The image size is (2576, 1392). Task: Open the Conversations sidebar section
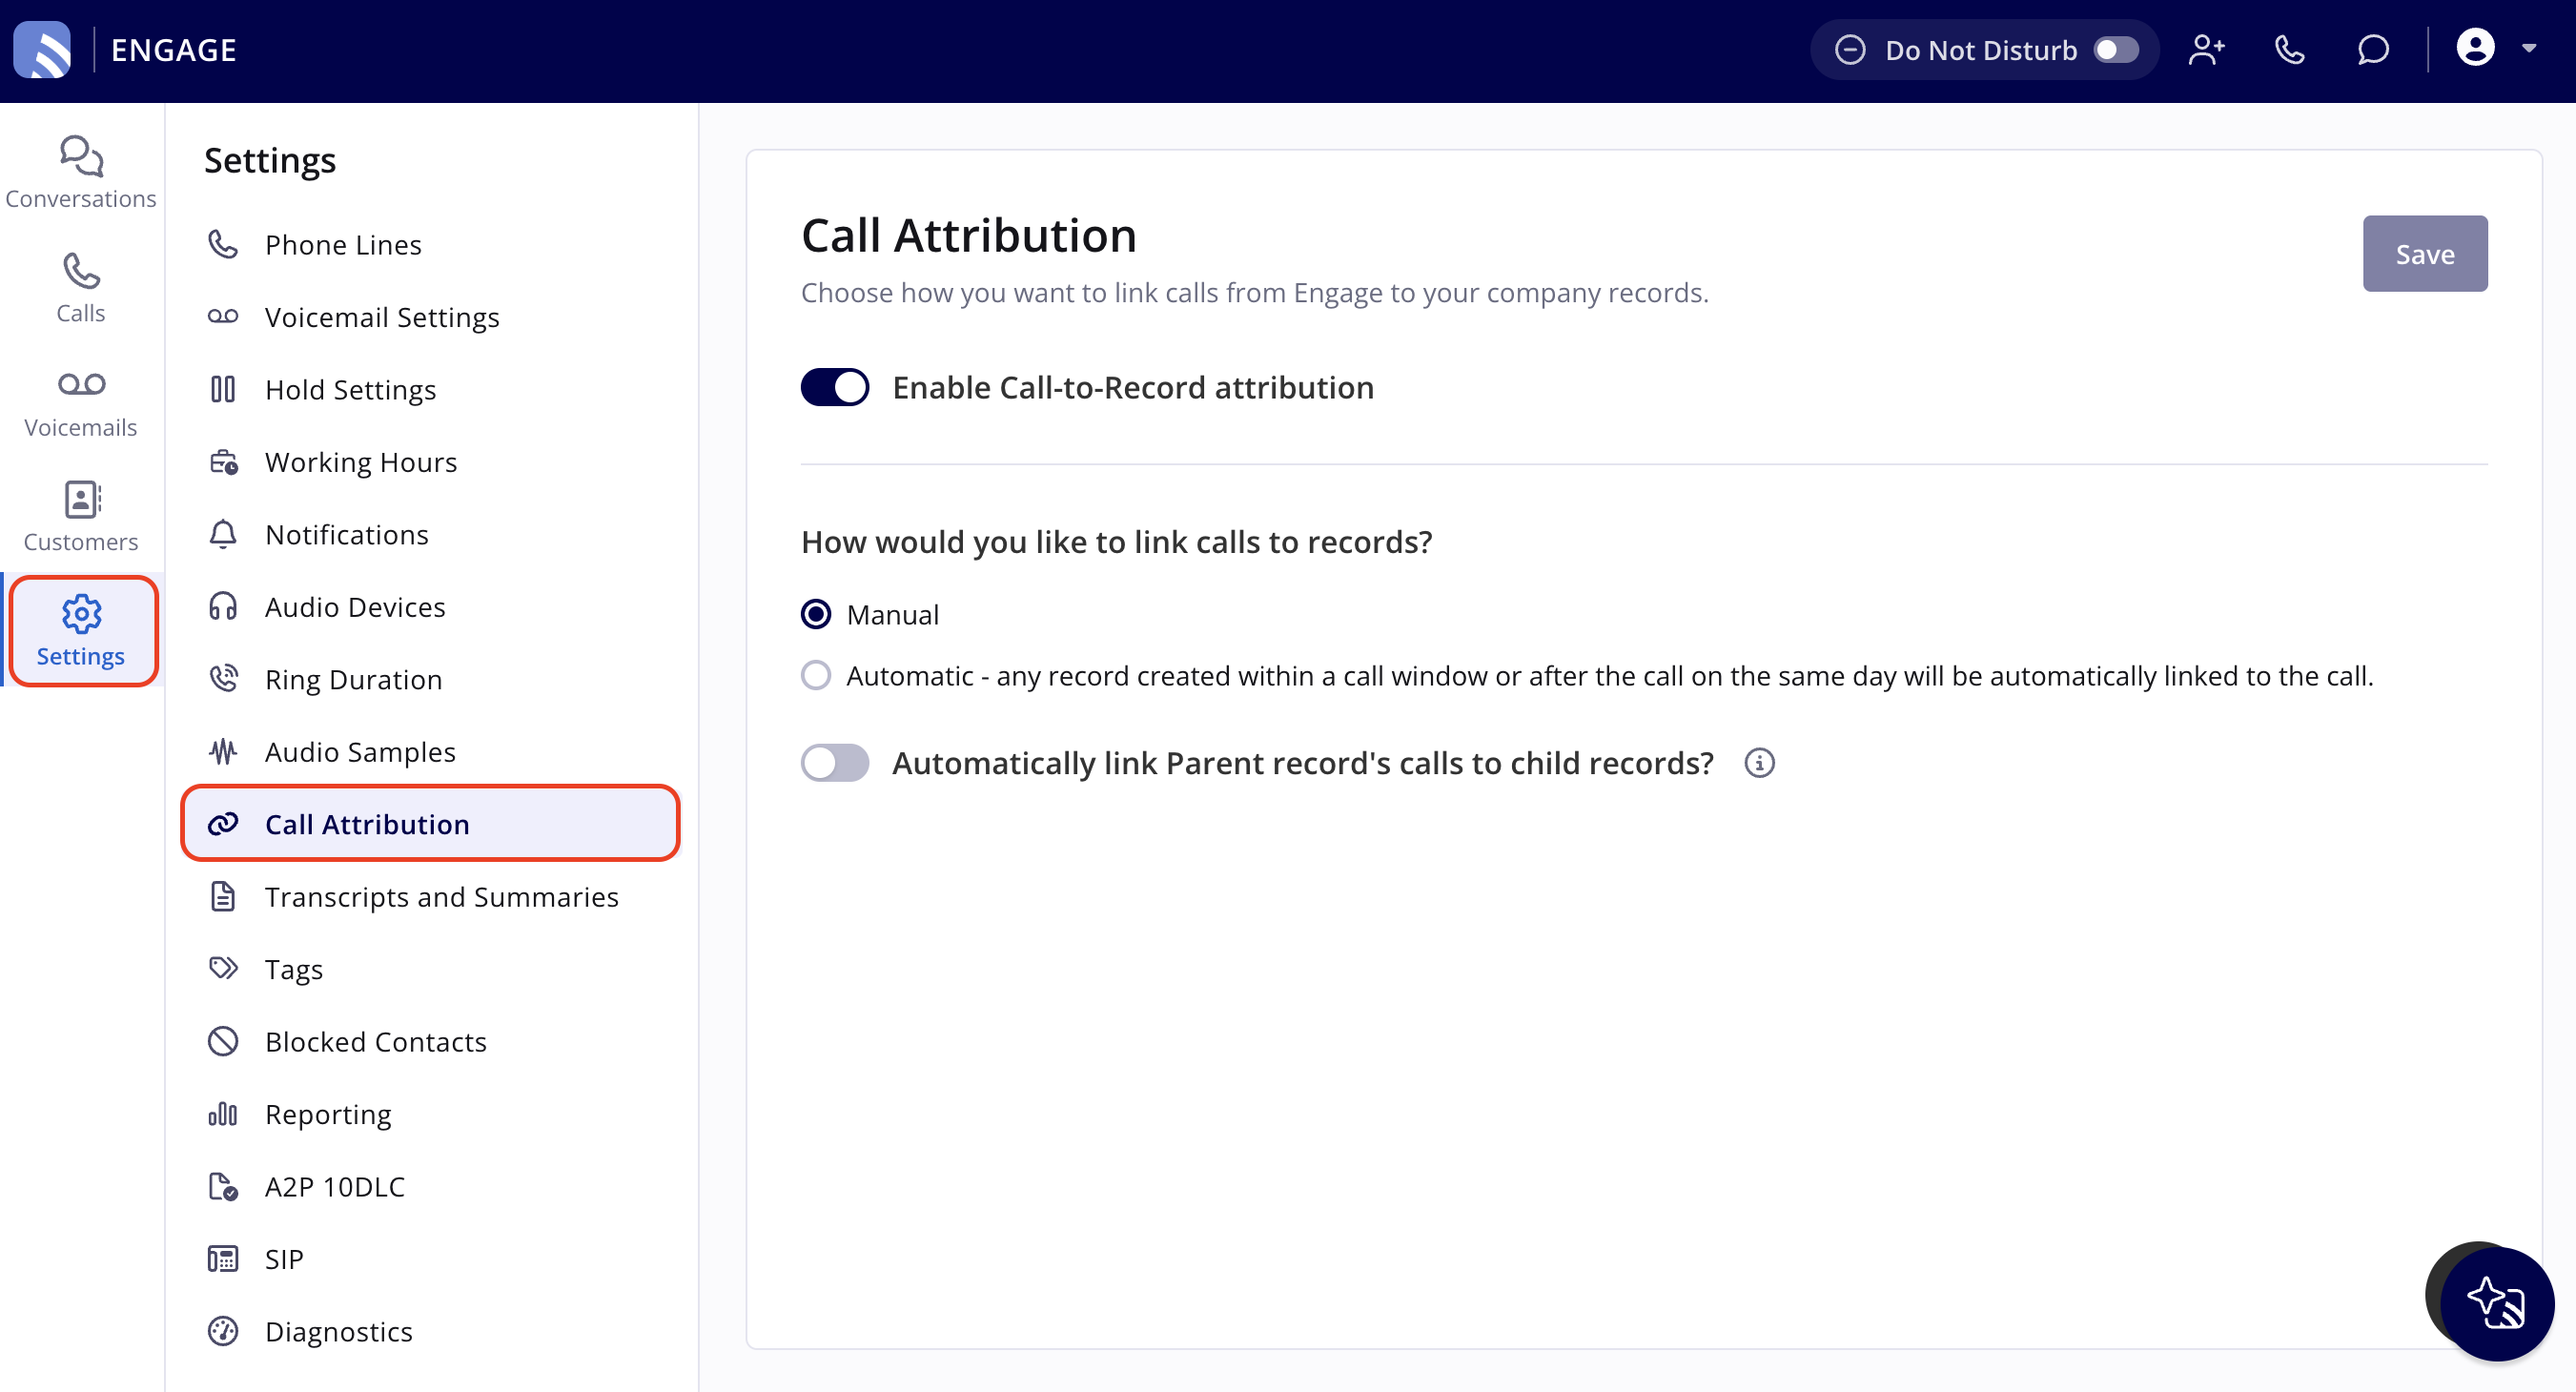tap(81, 173)
